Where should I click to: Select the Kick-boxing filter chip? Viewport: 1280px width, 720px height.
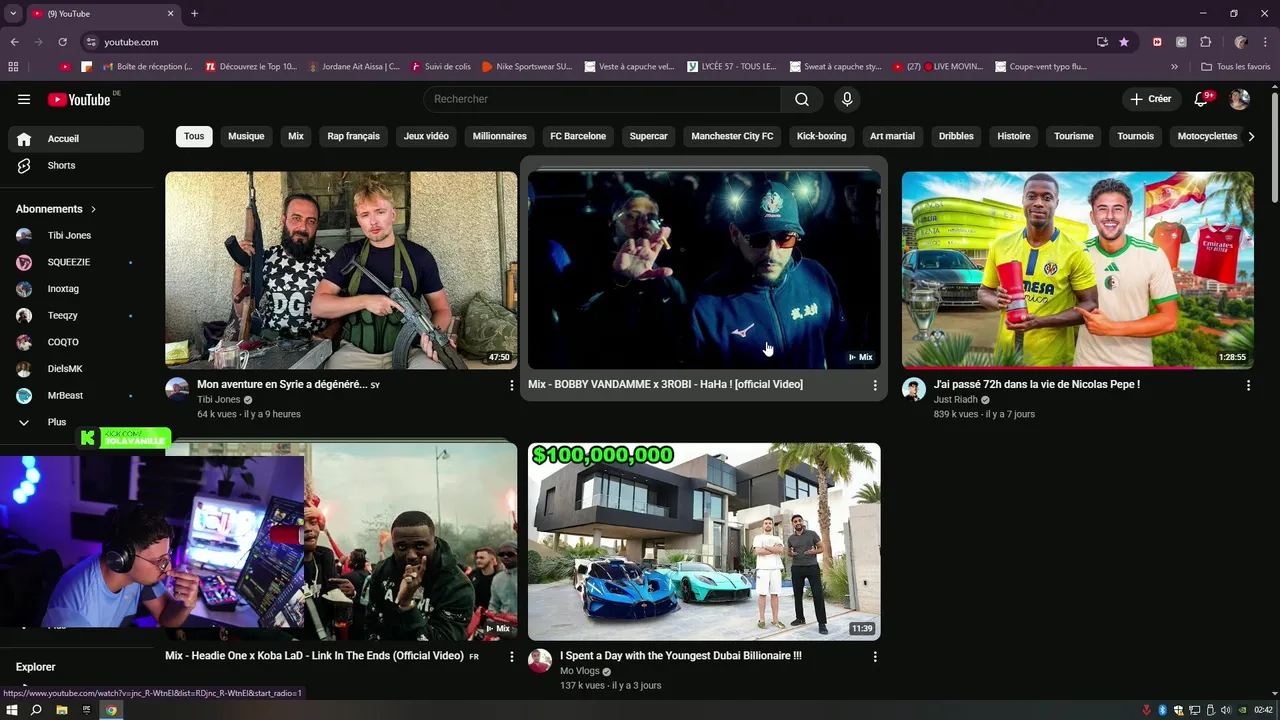point(822,136)
